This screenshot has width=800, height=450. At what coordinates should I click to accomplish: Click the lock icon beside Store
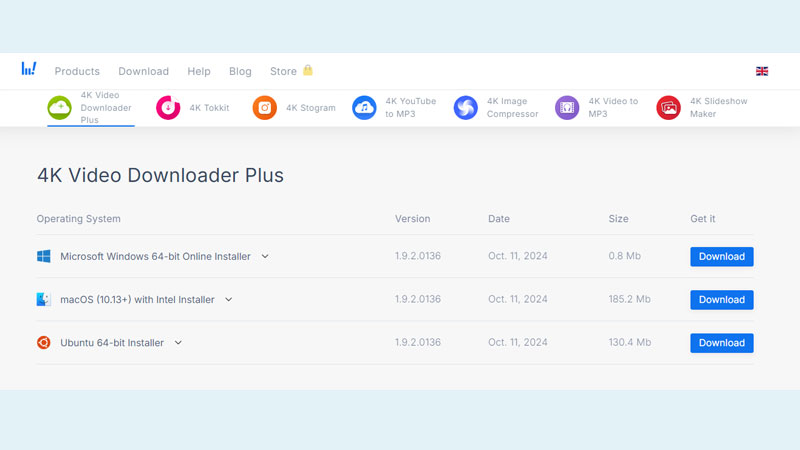[x=308, y=70]
